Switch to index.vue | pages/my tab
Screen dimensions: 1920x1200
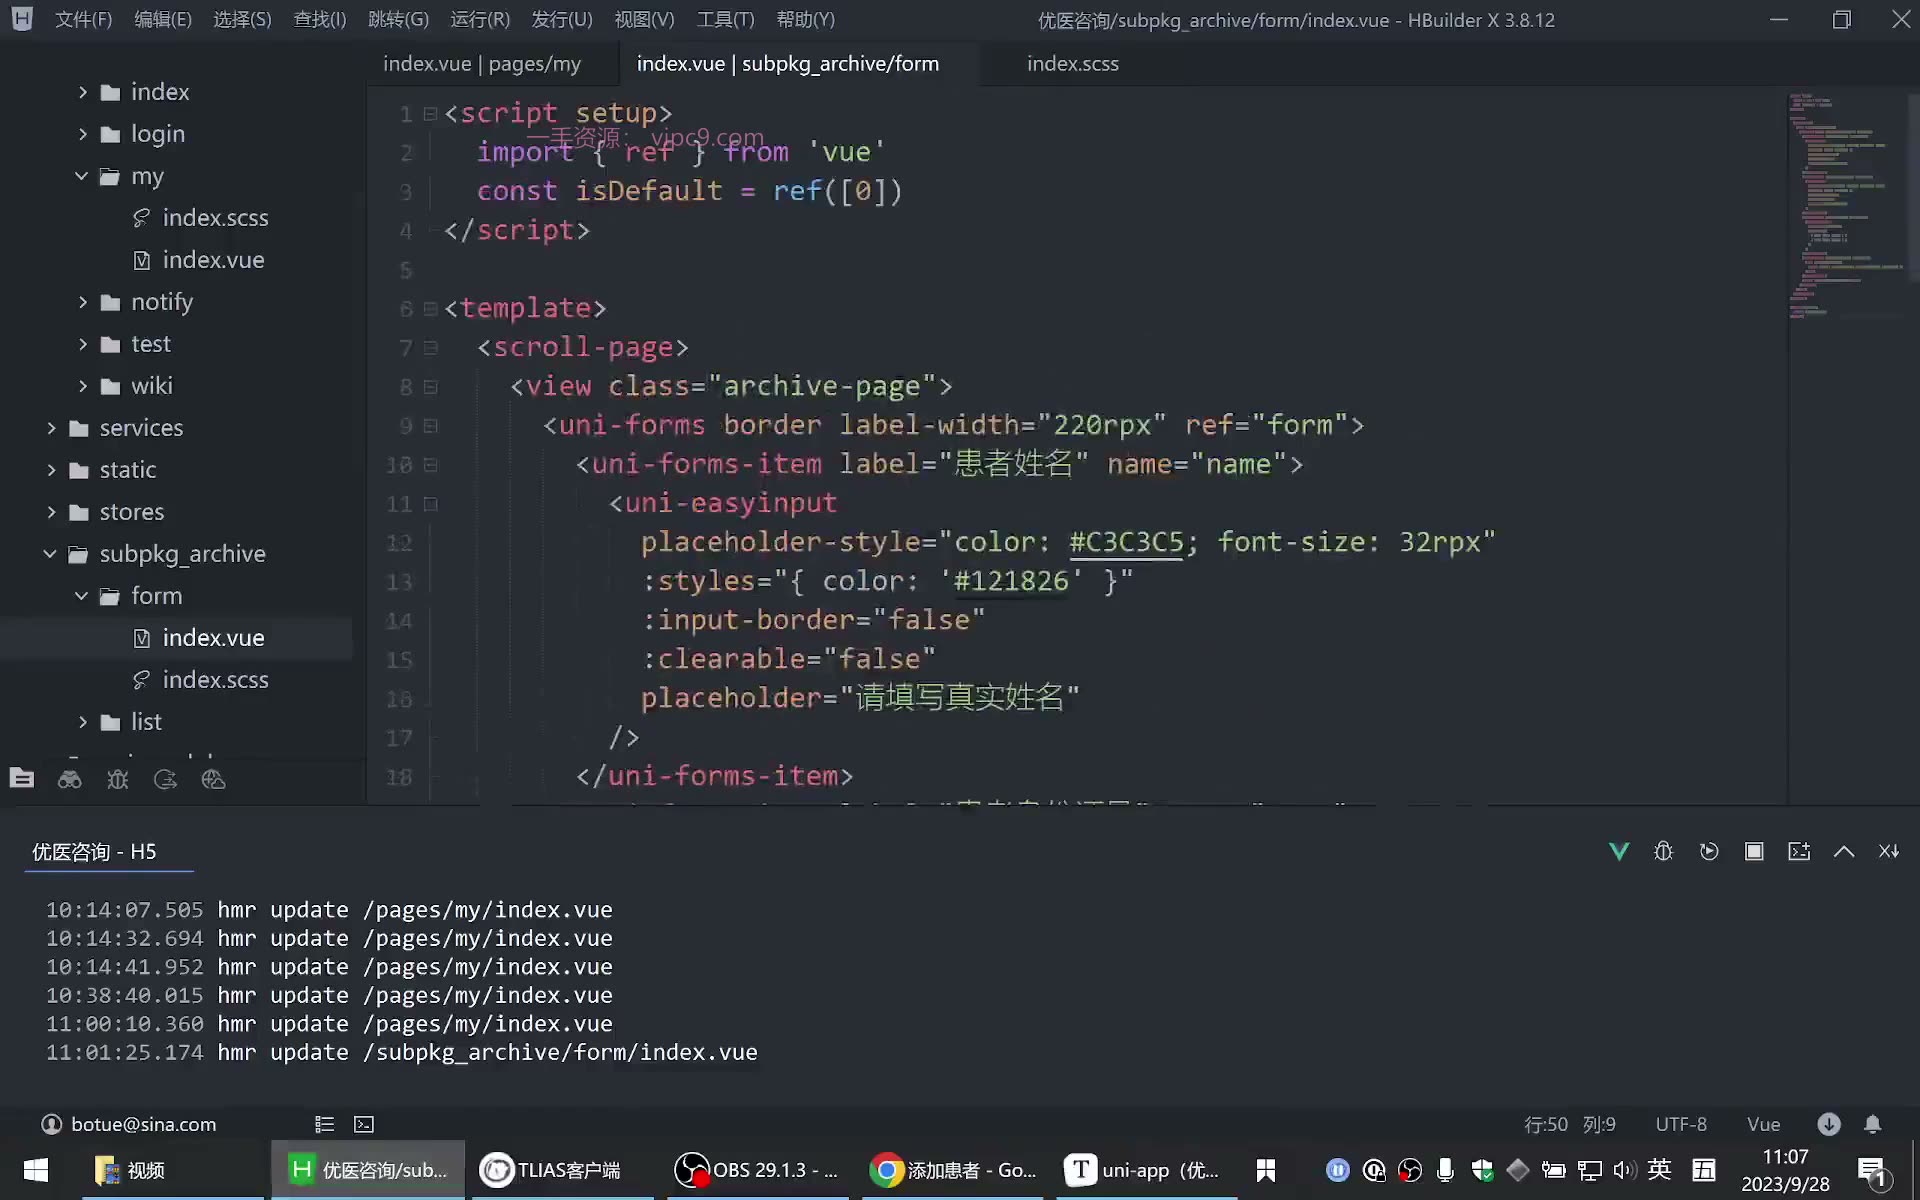click(482, 64)
